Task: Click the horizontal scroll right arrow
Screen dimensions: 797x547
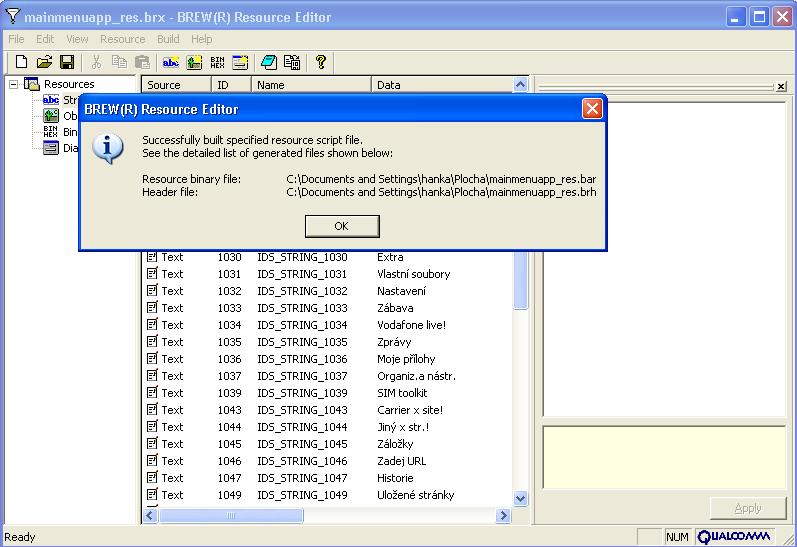Action: [x=503, y=515]
